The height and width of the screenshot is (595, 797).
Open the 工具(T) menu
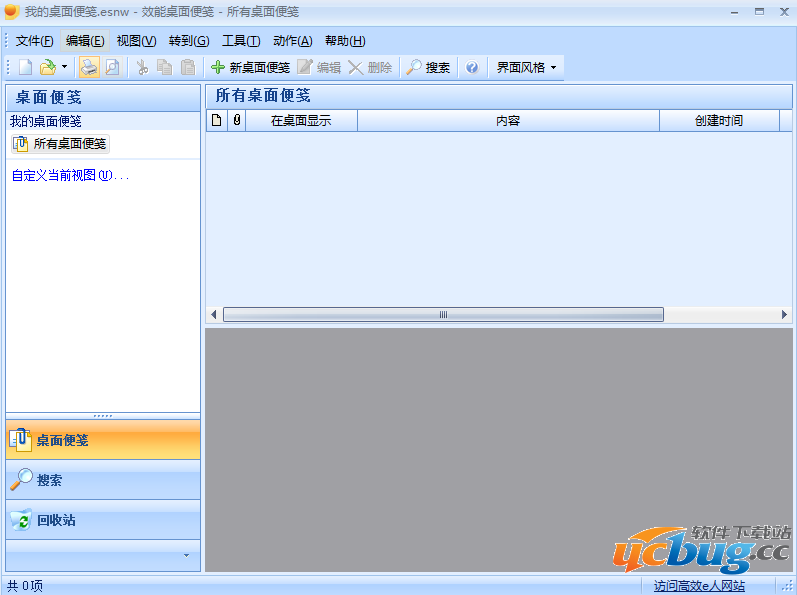pos(241,41)
